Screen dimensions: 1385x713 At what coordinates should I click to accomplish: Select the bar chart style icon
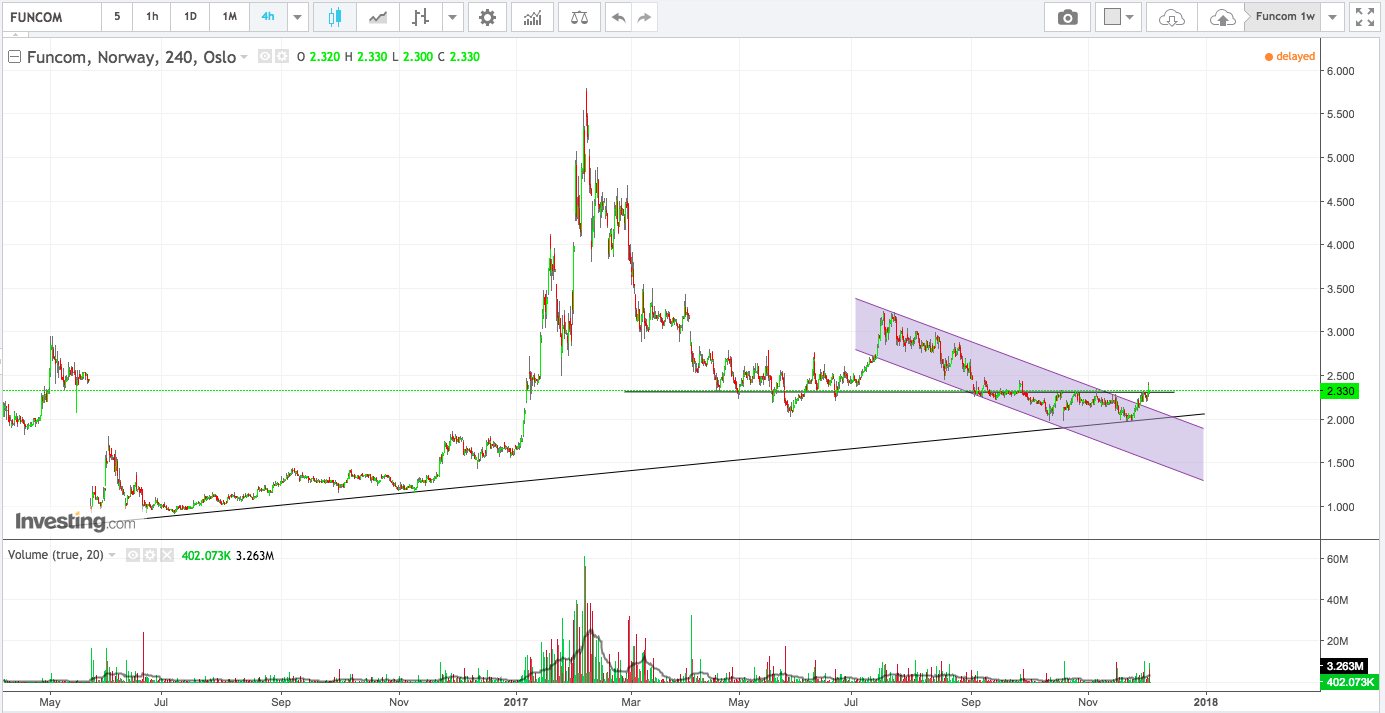point(421,17)
